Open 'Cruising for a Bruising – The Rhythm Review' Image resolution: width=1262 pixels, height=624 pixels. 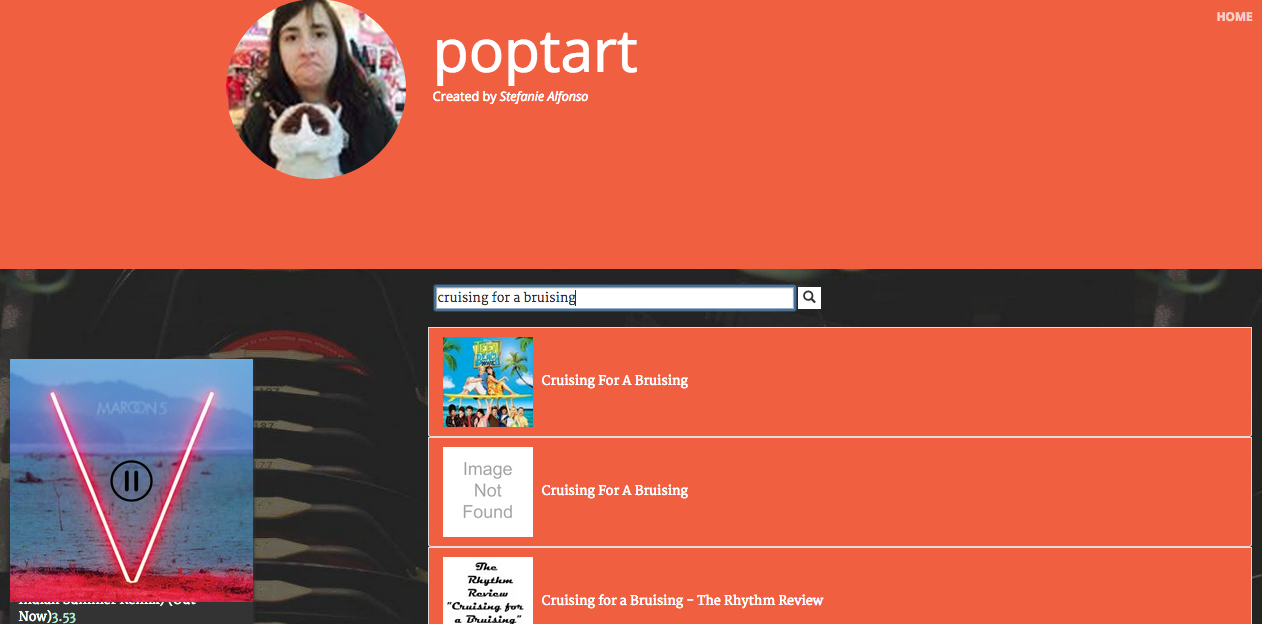[x=682, y=600]
